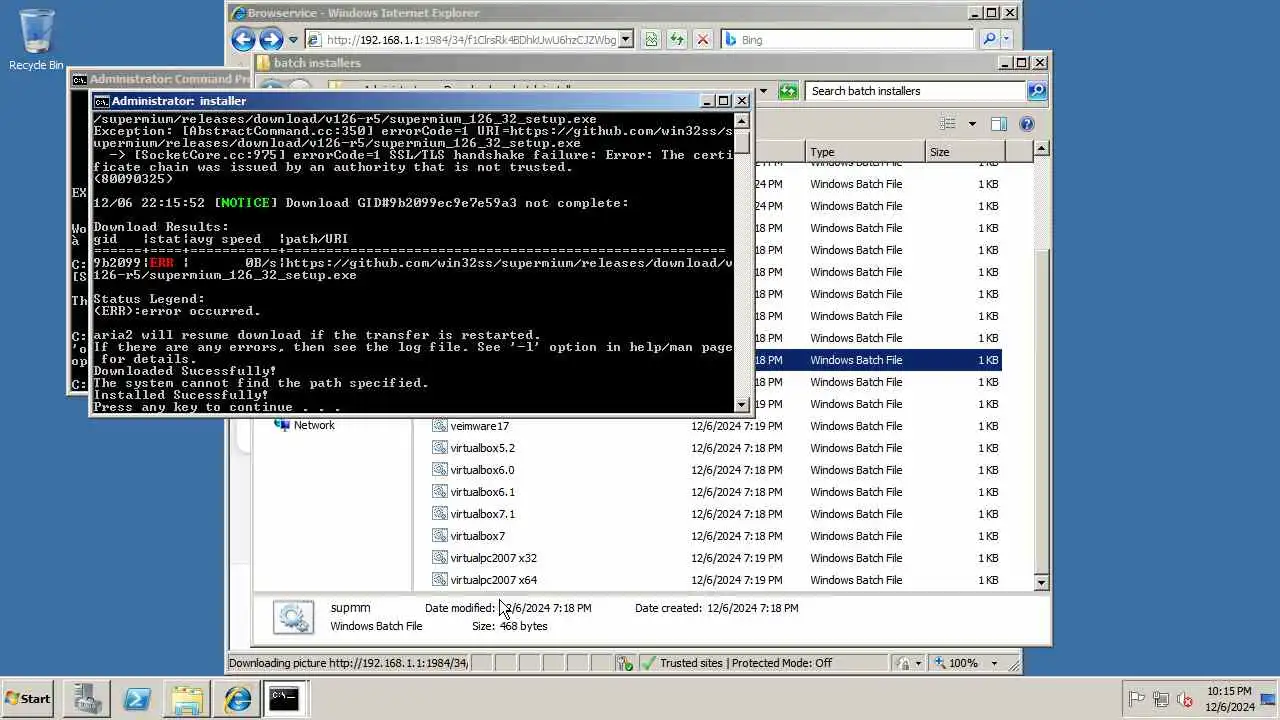The height and width of the screenshot is (720, 1280).
Task: Open Server Manager from the taskbar
Action: (87, 699)
